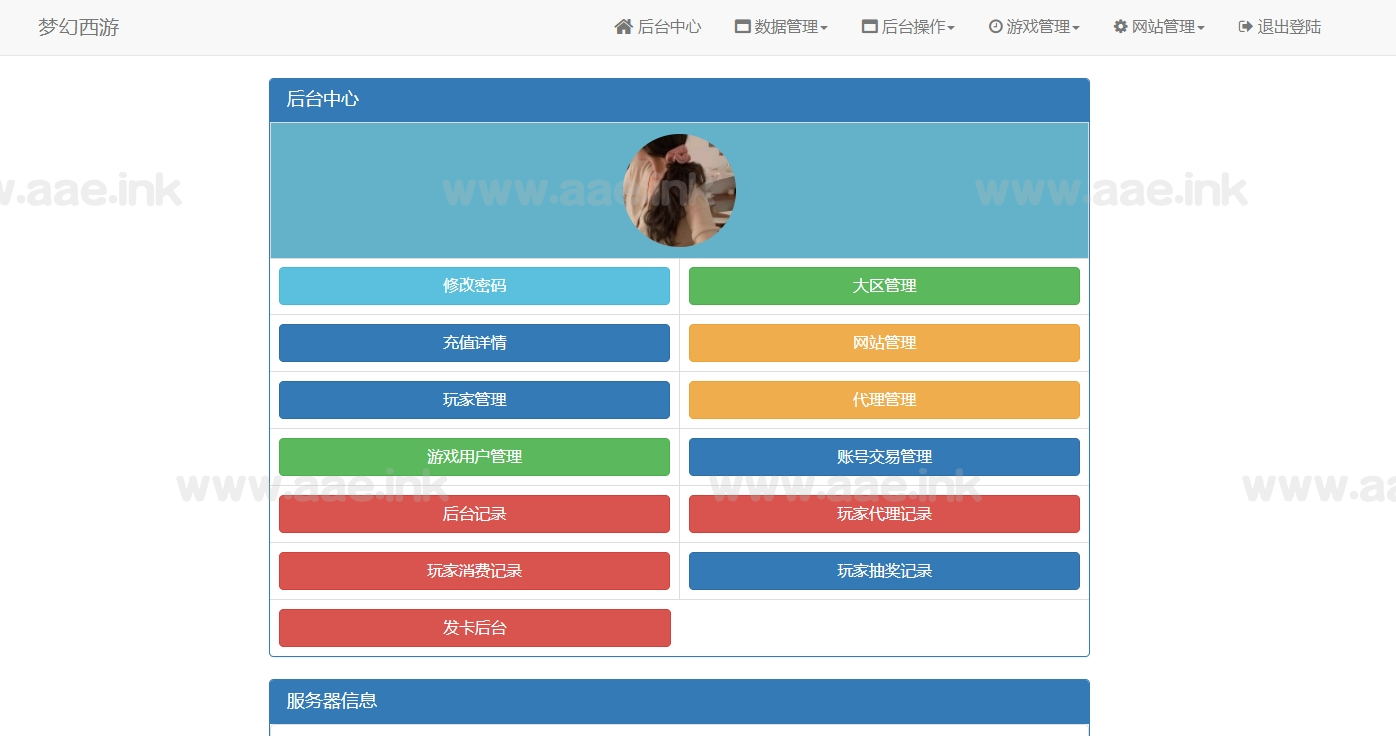This screenshot has width=1396, height=736.
Task: Open 代理管理
Action: [884, 400]
